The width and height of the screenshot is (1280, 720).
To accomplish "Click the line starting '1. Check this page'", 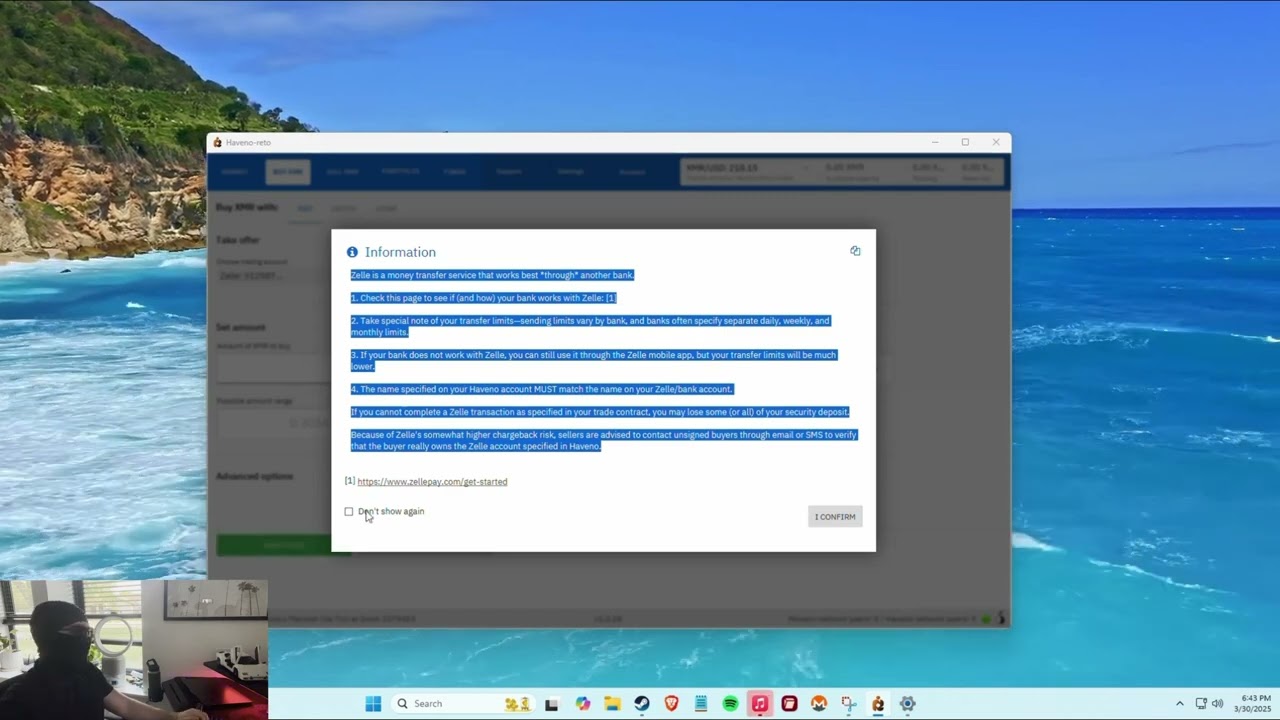I will (x=483, y=298).
